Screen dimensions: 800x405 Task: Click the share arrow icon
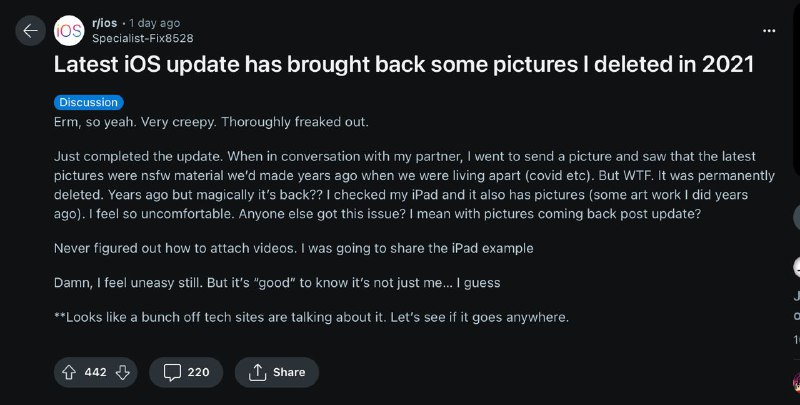tap(256, 372)
